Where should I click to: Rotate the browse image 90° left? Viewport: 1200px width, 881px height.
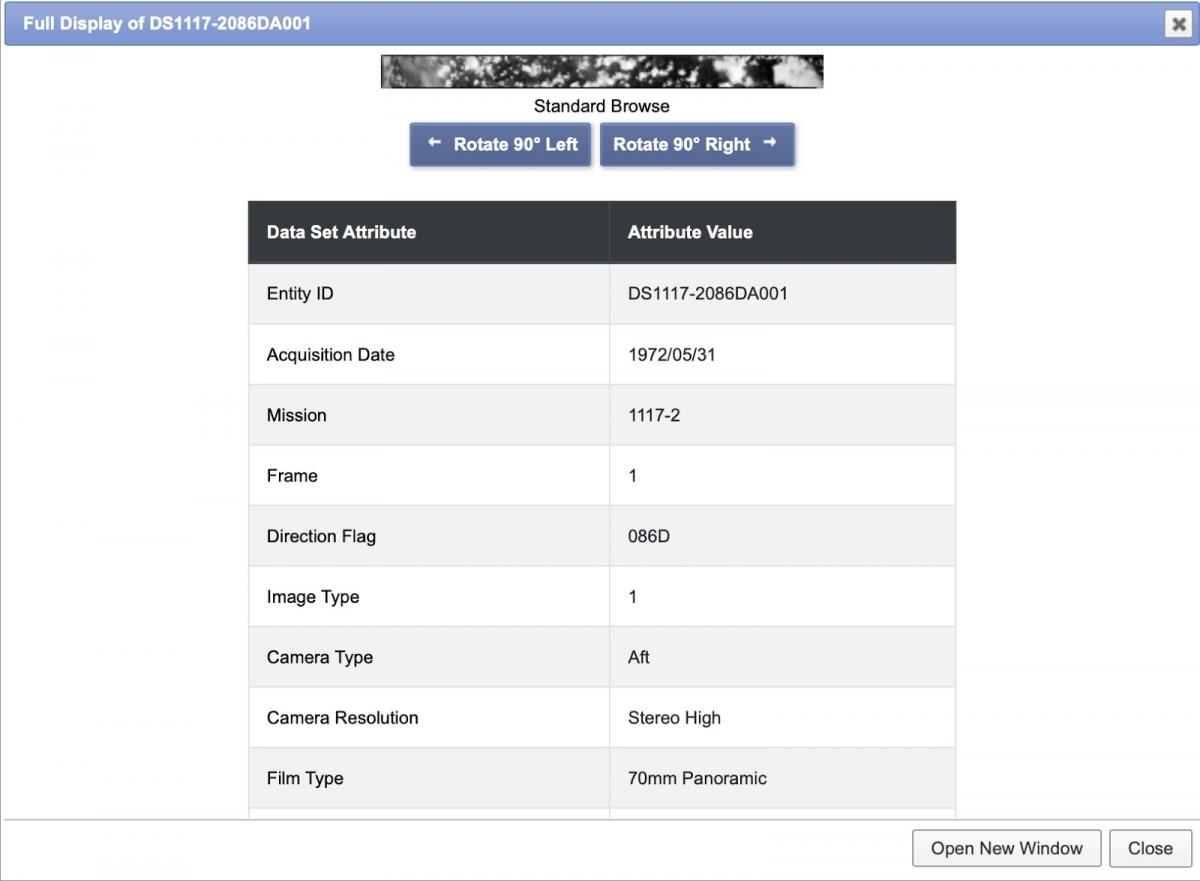click(x=500, y=145)
